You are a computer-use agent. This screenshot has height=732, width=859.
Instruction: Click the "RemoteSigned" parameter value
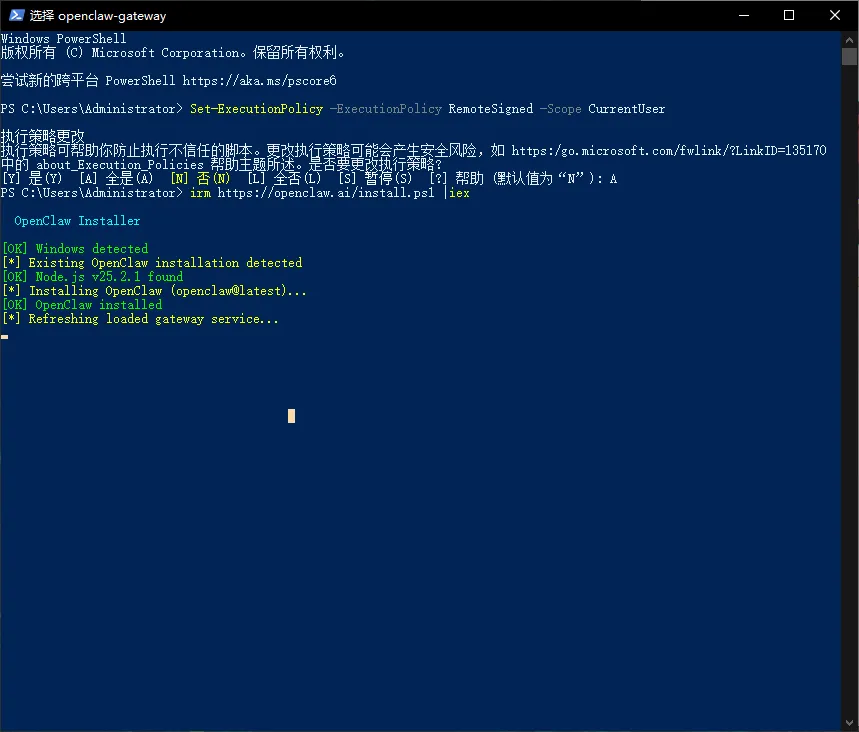coord(490,108)
